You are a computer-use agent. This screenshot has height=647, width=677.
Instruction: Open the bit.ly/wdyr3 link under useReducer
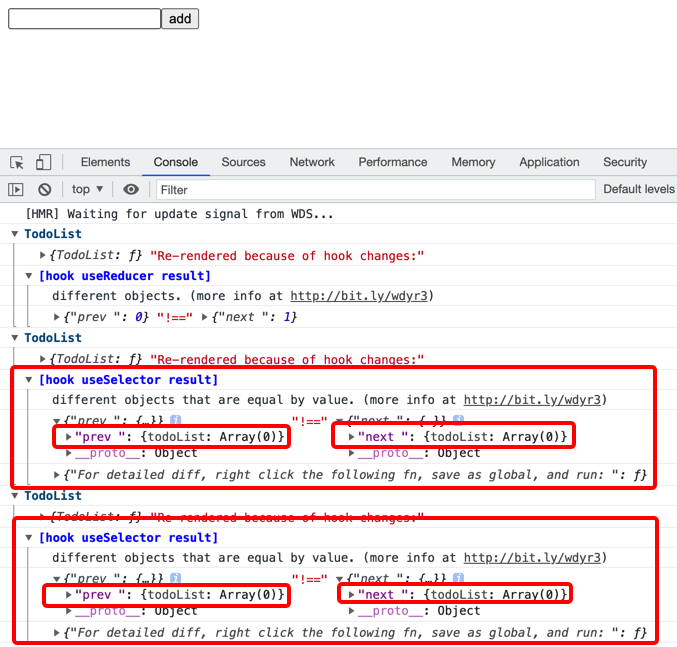(359, 296)
